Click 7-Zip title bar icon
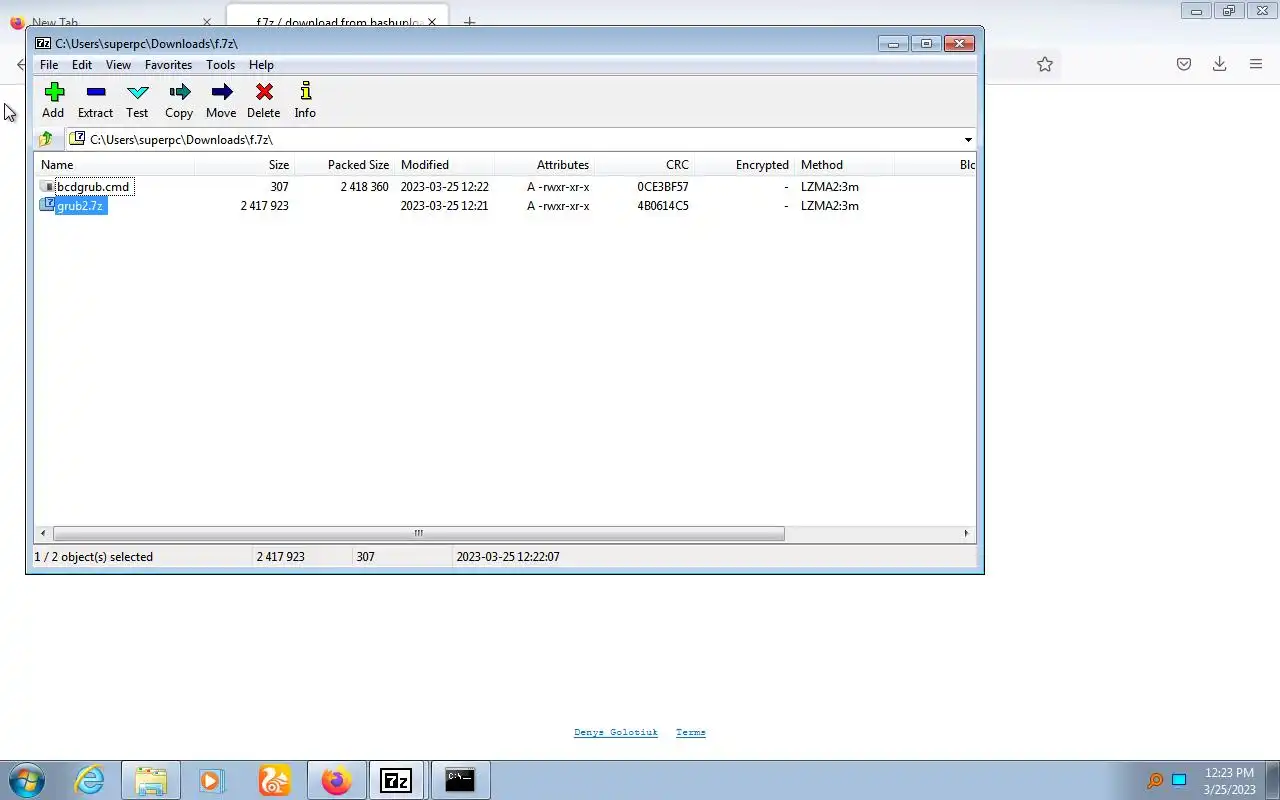The height and width of the screenshot is (800, 1280). click(43, 43)
